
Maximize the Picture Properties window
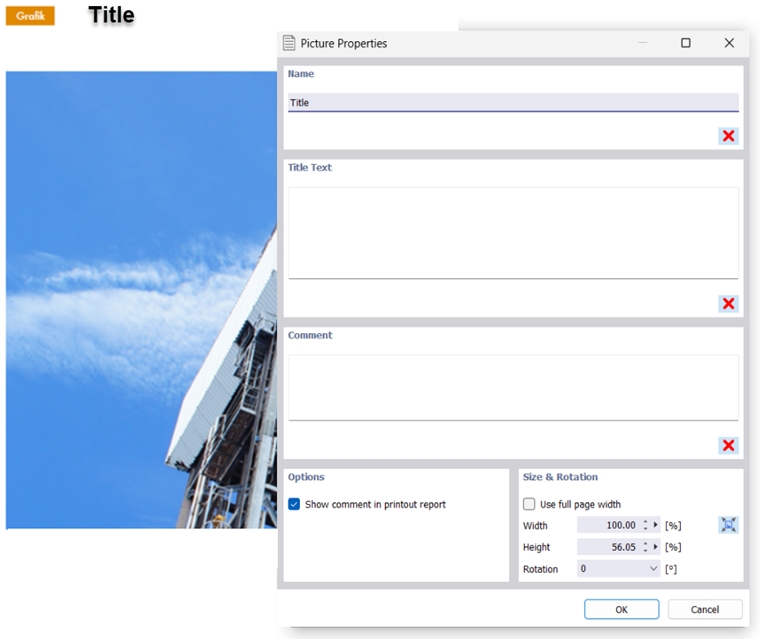point(685,43)
